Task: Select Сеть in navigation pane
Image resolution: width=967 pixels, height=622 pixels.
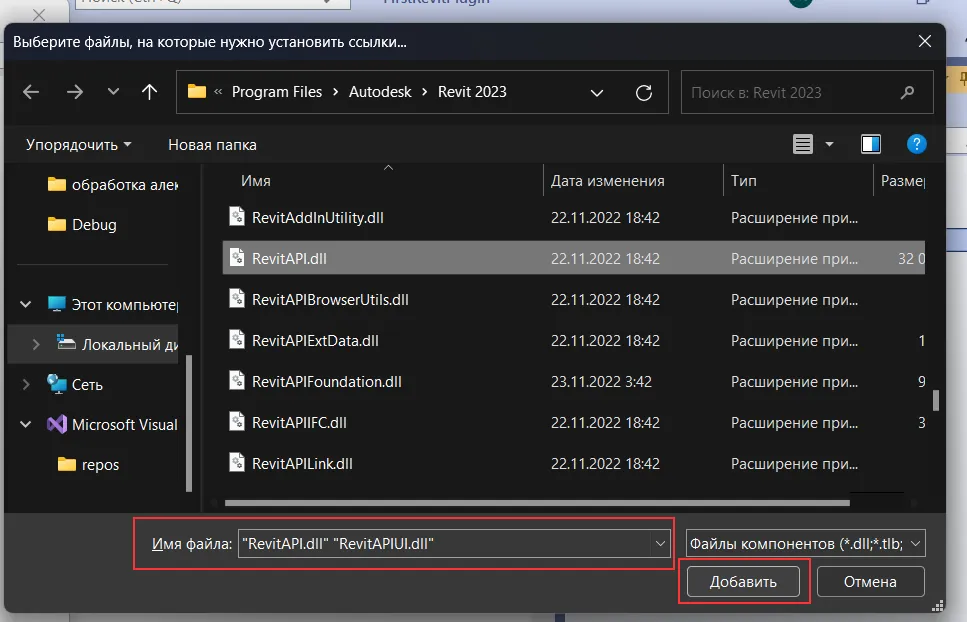Action: coord(75,385)
